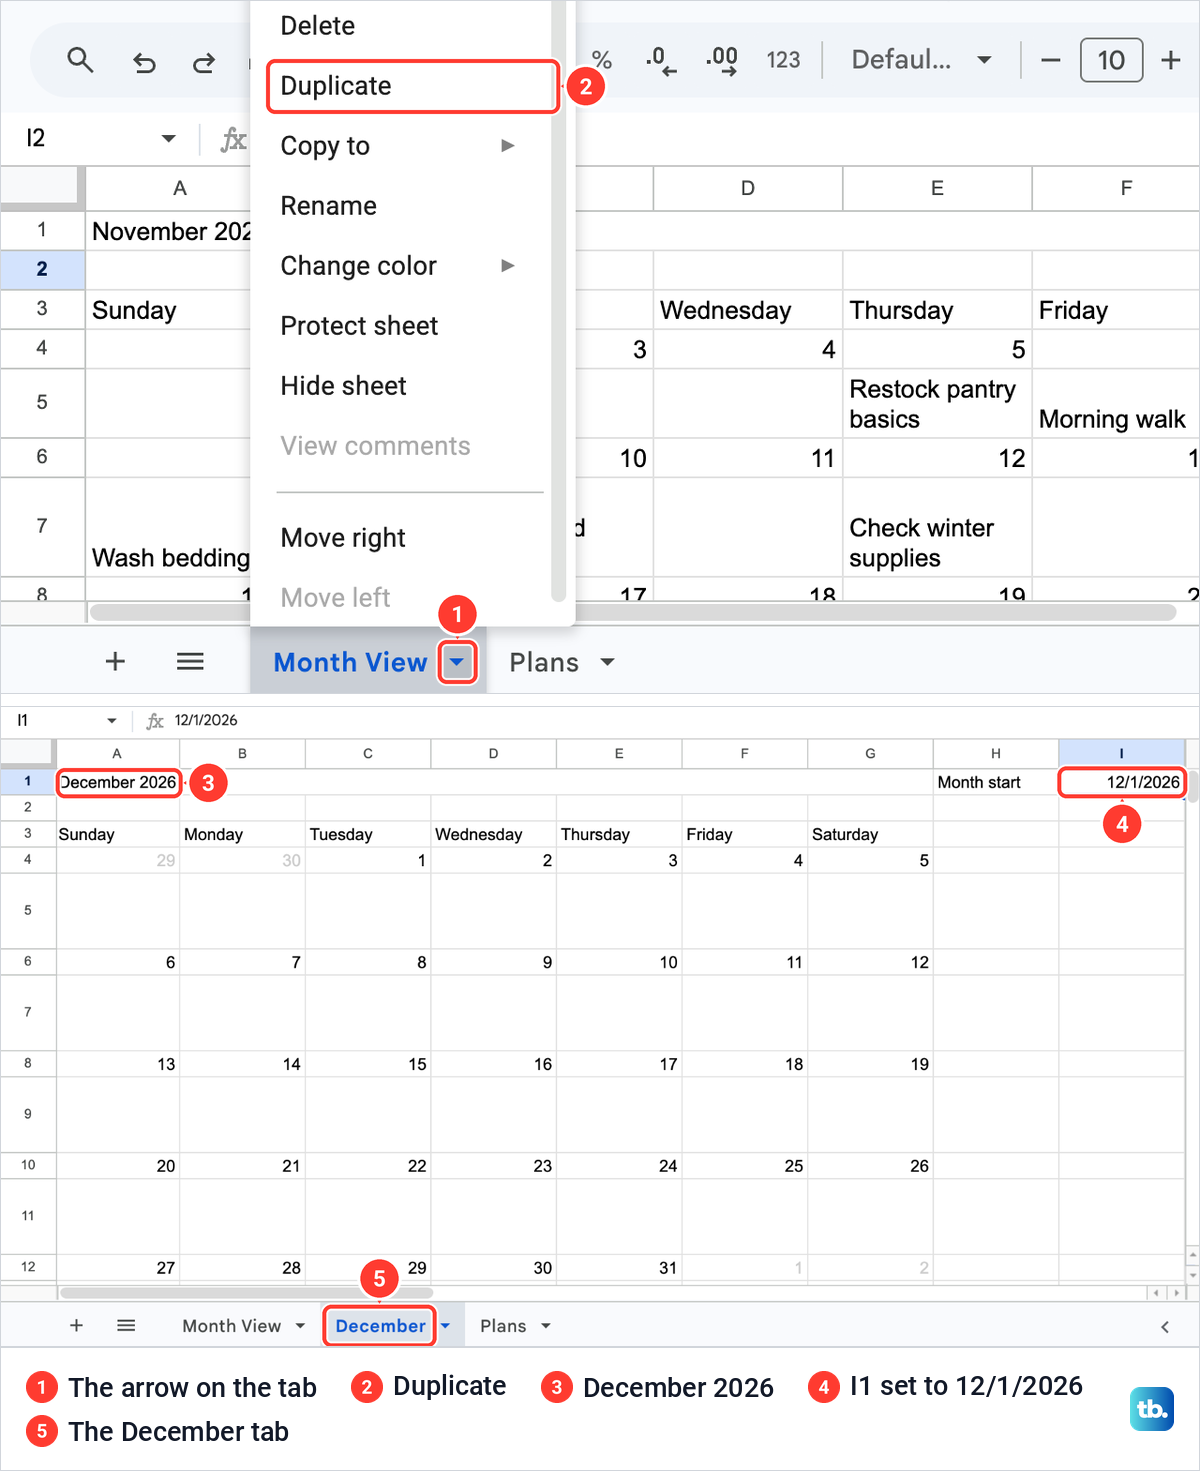Click the Check winter supplies cell

937,527
